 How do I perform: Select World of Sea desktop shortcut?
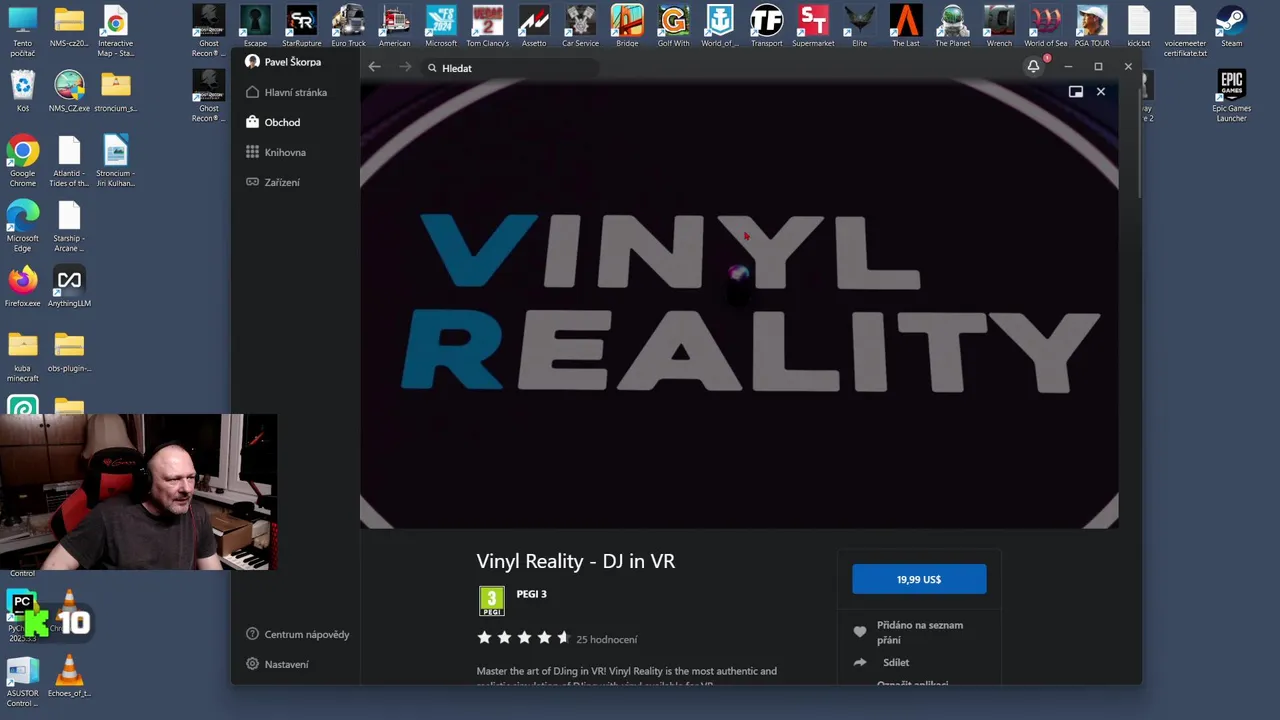tap(1045, 27)
